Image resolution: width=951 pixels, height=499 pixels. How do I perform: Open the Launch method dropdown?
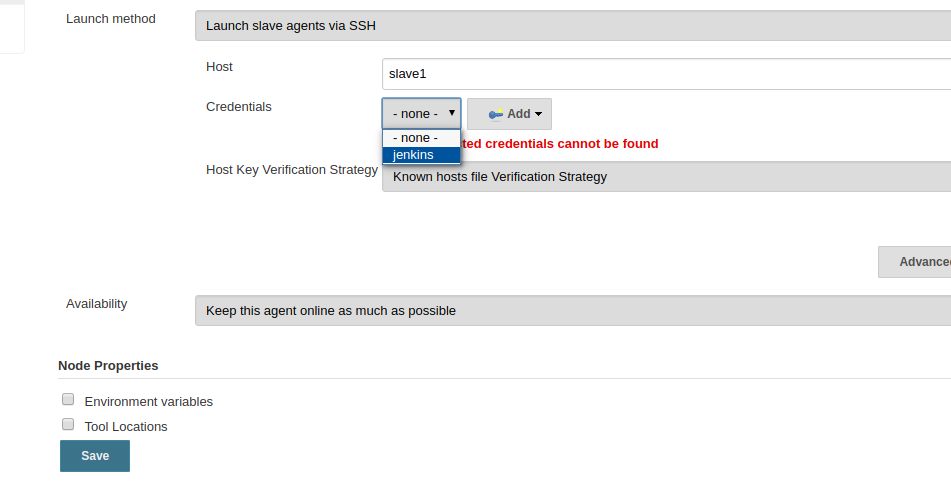click(573, 25)
